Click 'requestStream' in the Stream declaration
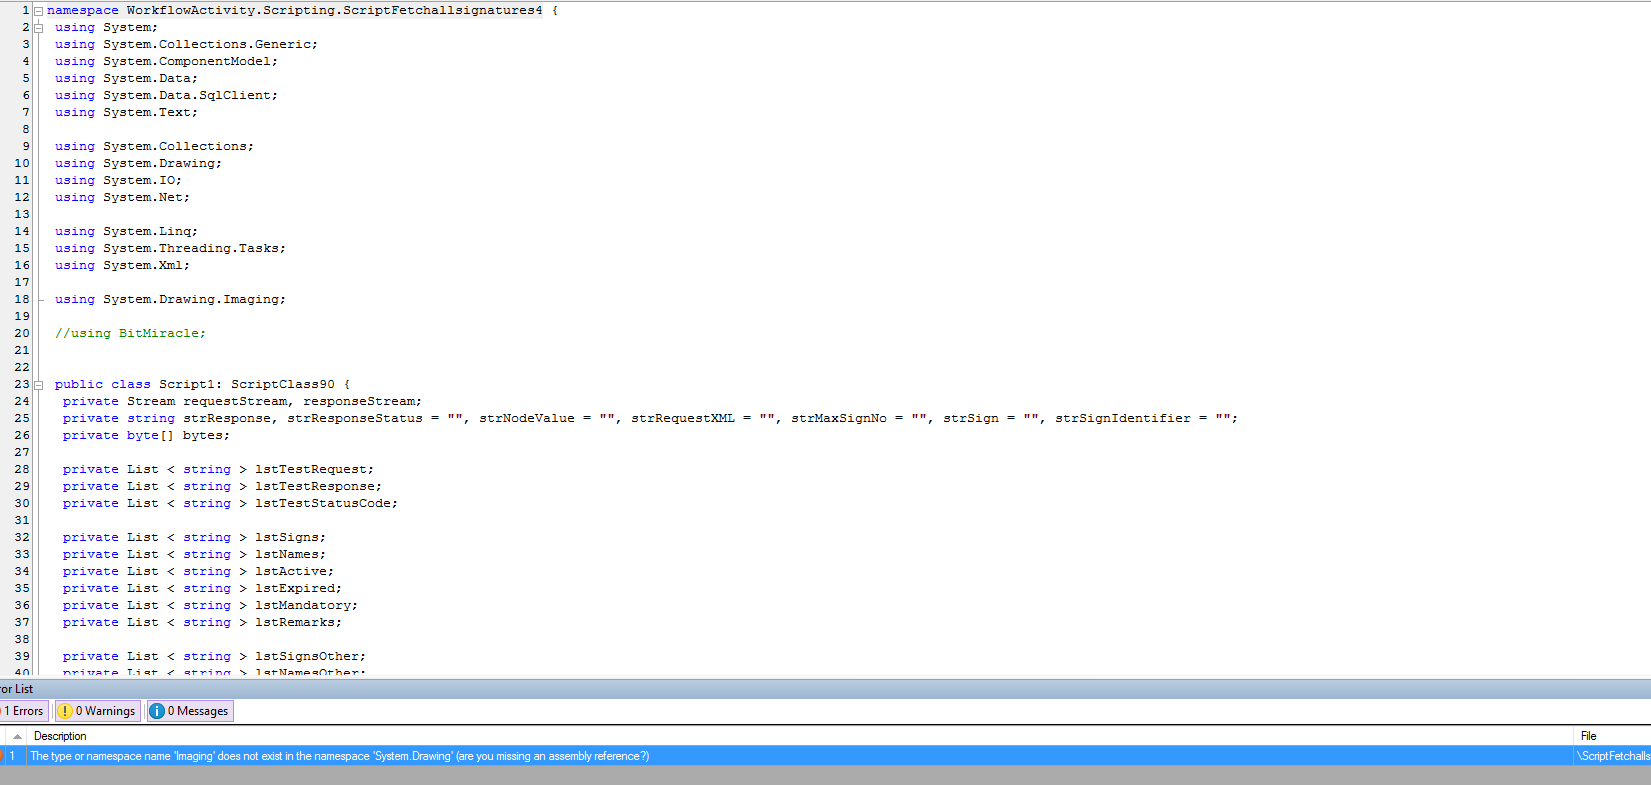This screenshot has height=785, width=1651. pyautogui.click(x=235, y=402)
